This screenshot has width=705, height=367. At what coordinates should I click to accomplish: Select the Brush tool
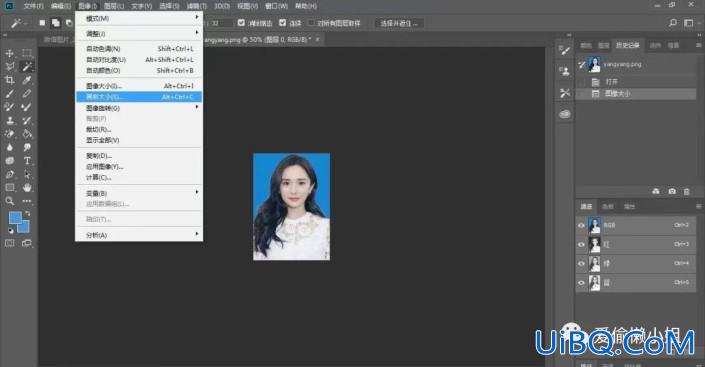[x=9, y=94]
